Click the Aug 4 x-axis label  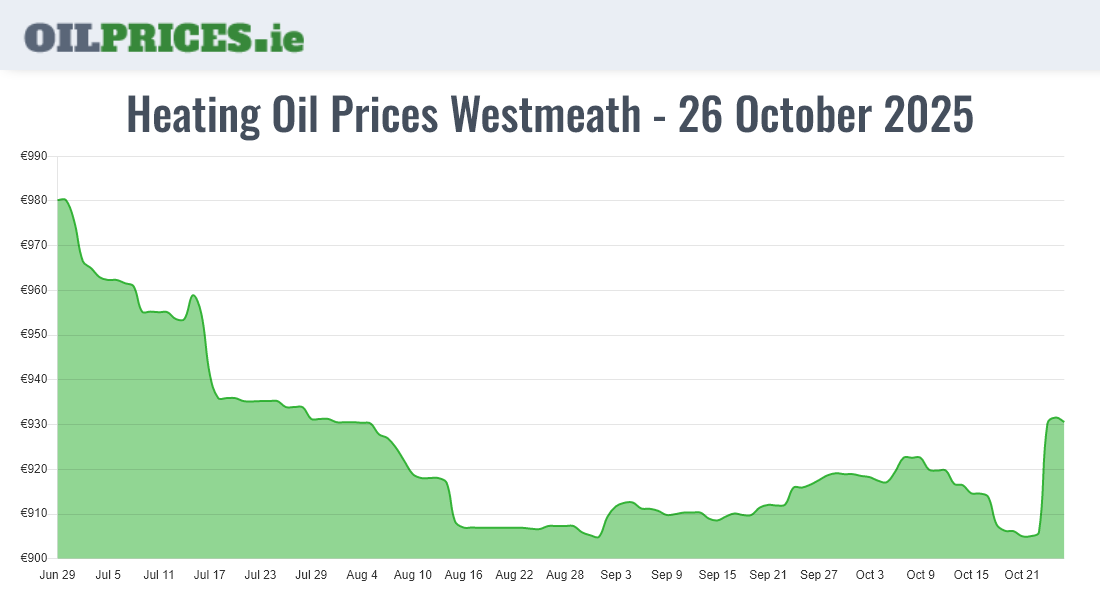(362, 575)
